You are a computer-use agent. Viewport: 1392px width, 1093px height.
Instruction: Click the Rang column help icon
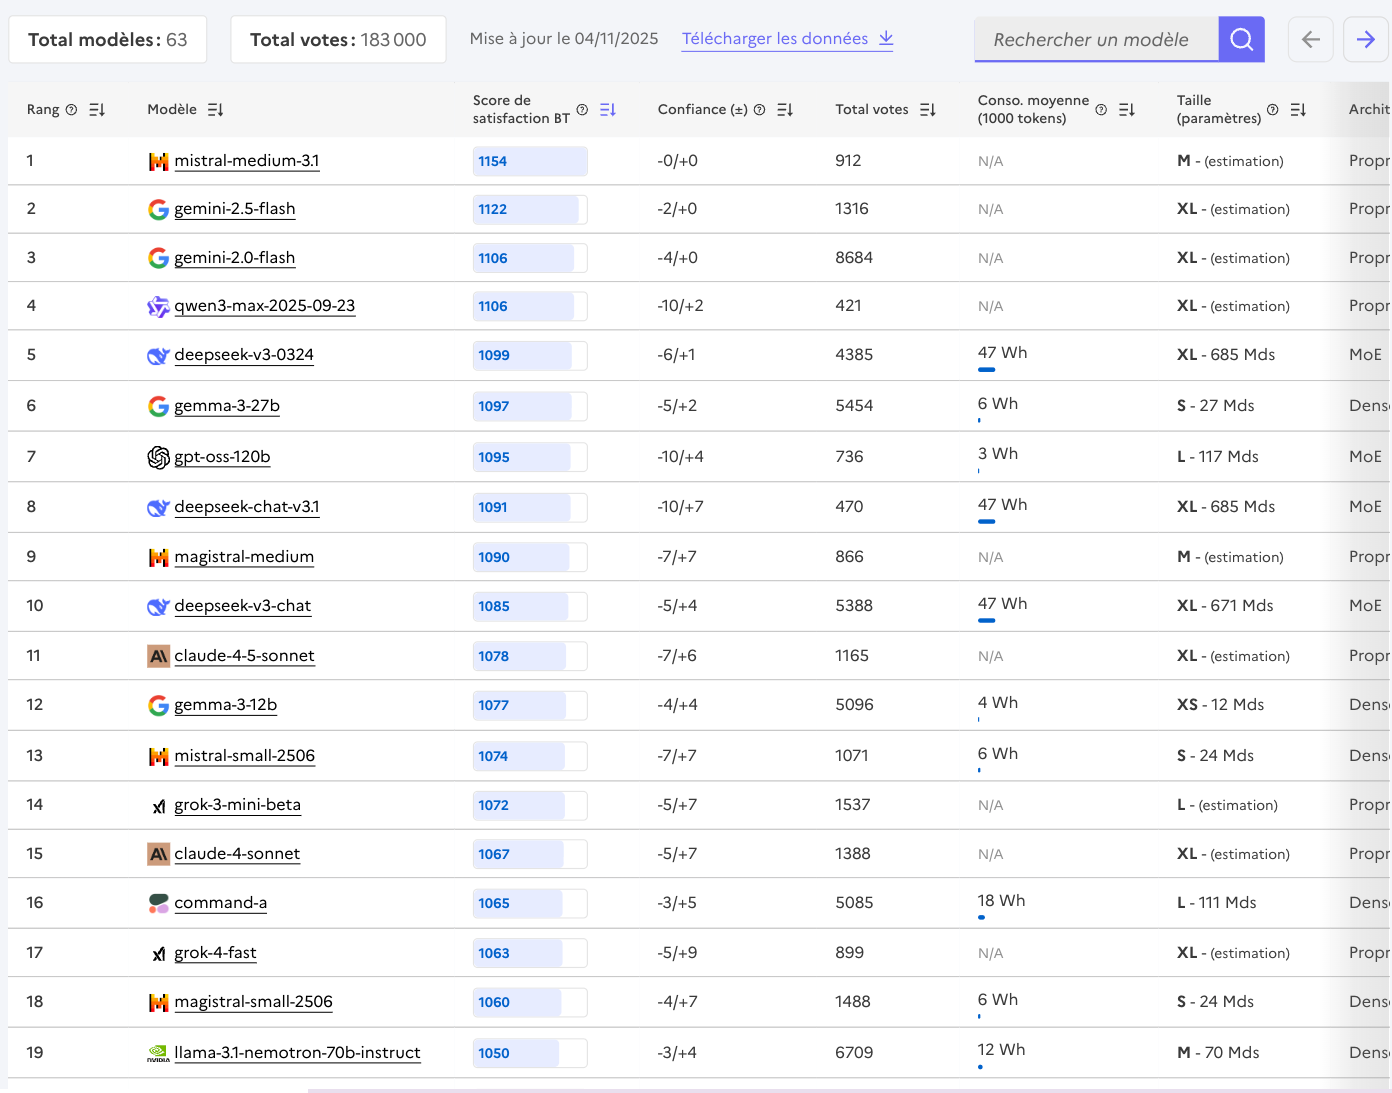(x=71, y=110)
